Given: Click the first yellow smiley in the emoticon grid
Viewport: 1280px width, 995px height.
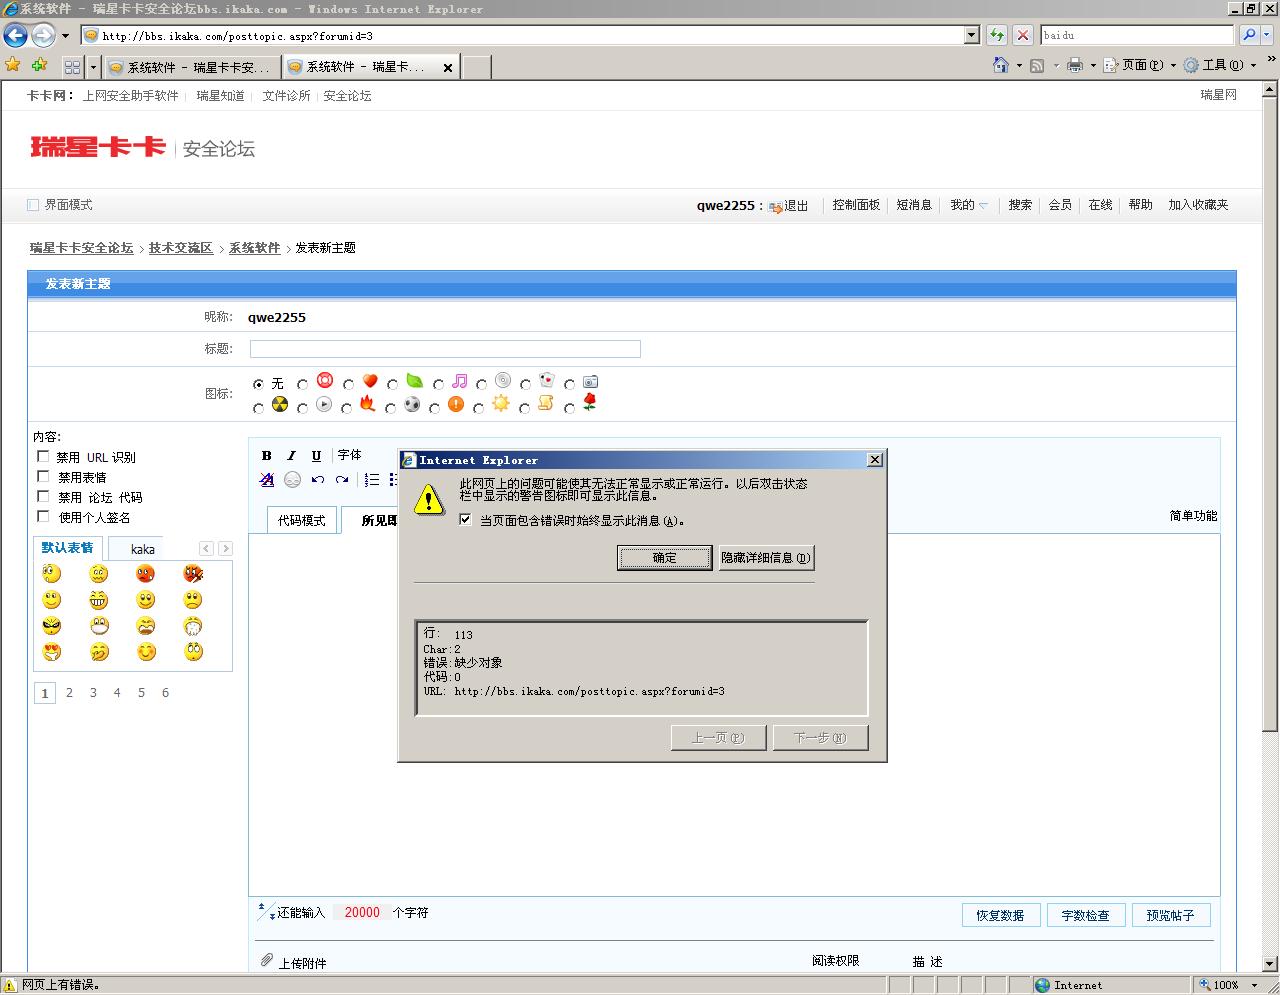Looking at the screenshot, I should click(x=52, y=573).
